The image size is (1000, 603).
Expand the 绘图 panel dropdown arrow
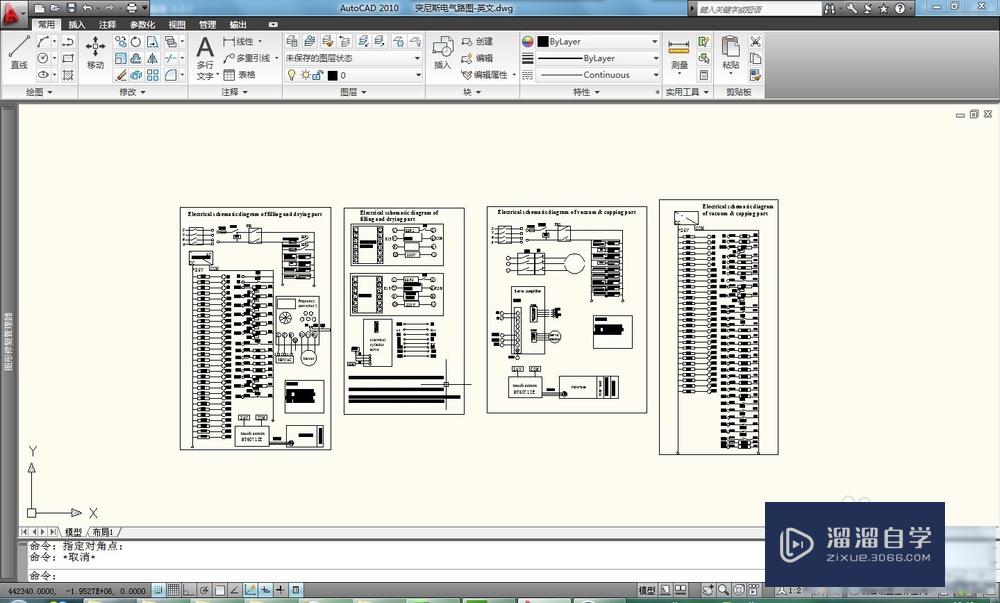tap(48, 92)
